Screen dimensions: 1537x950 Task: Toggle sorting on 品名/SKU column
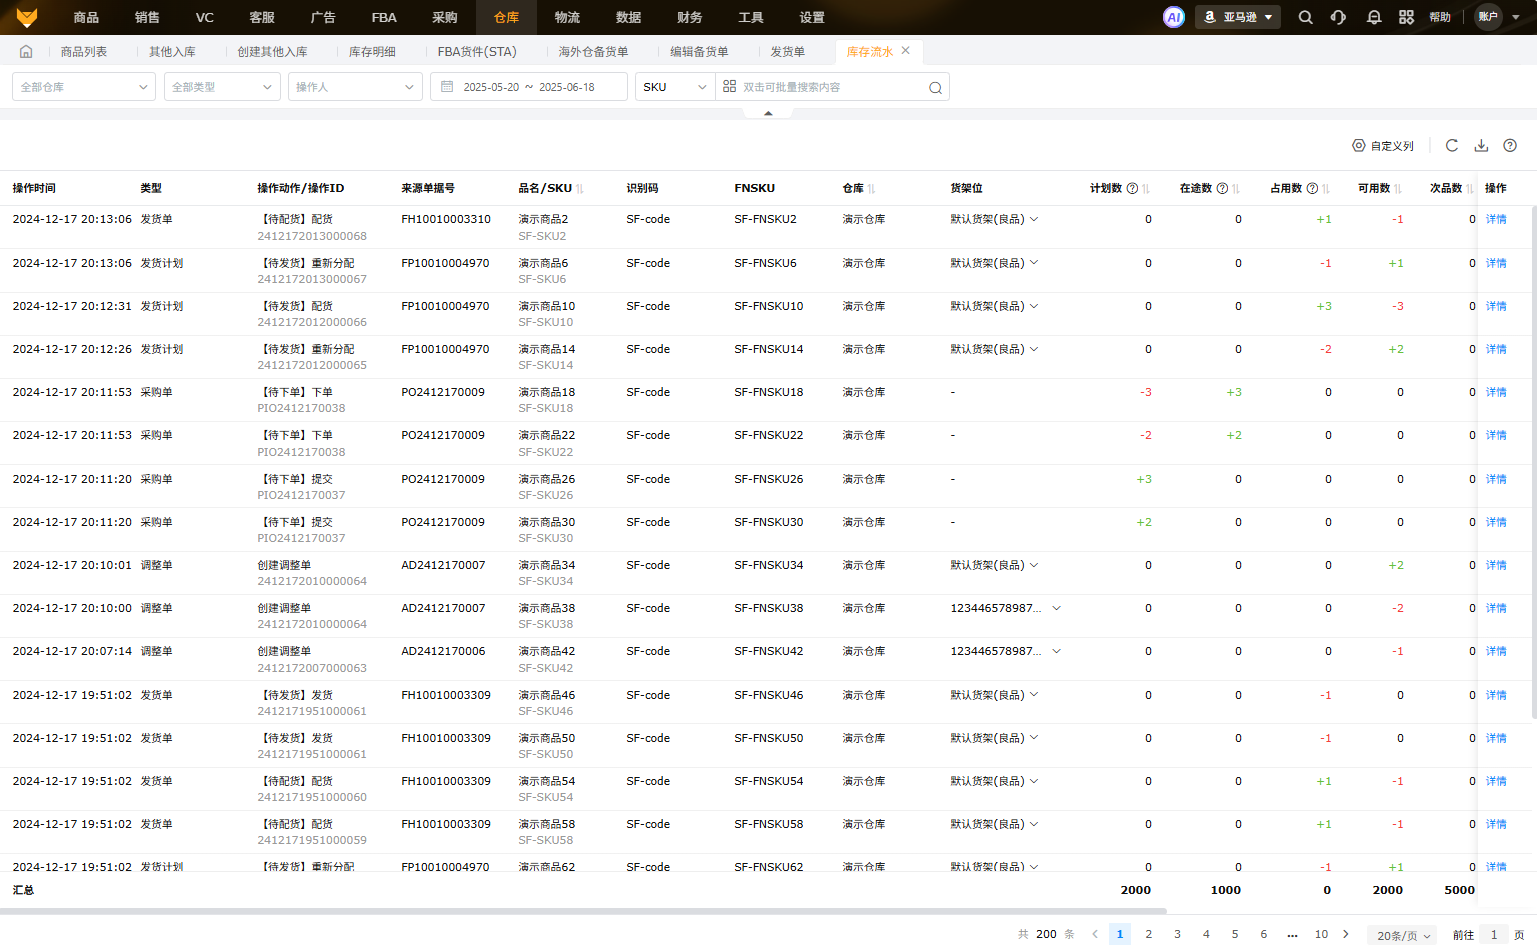point(580,189)
